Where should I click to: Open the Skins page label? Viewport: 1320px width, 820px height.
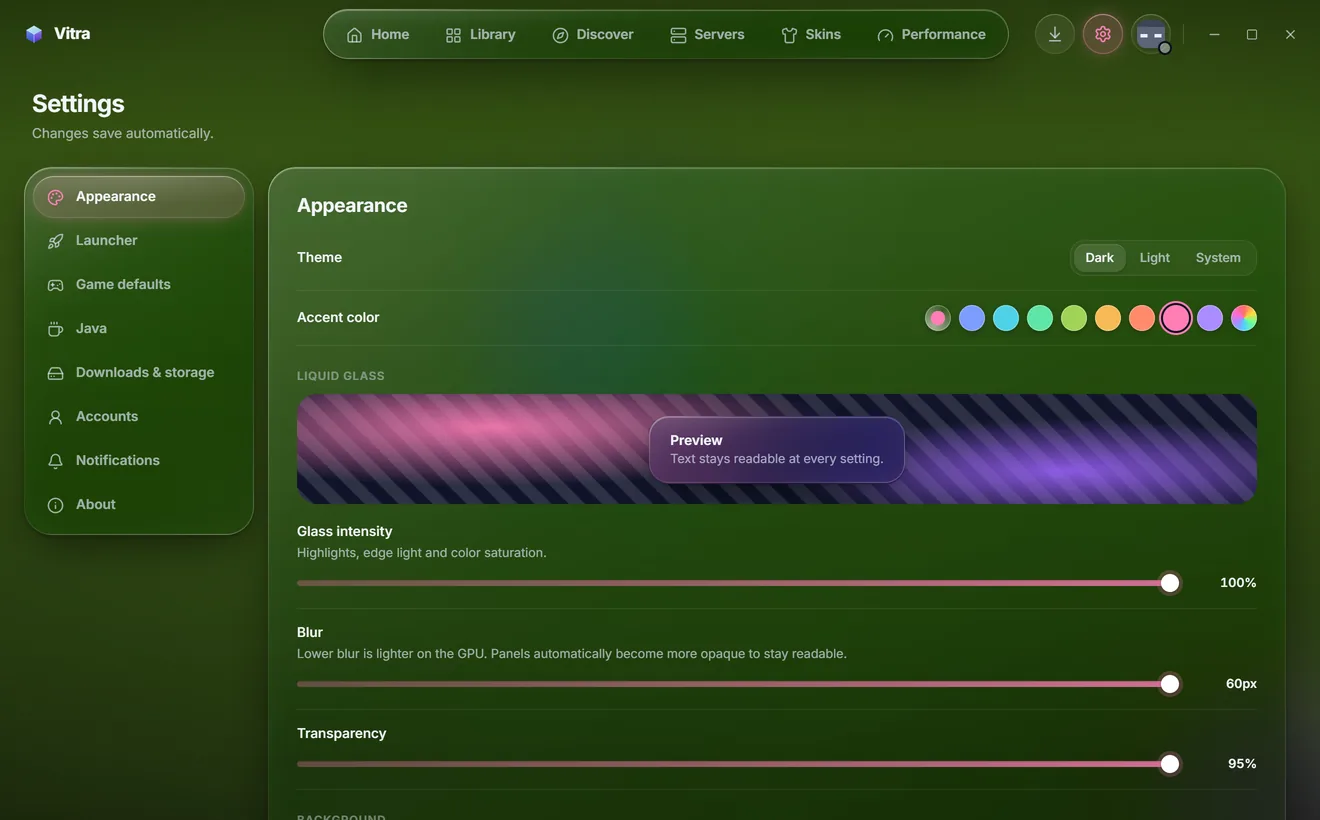[823, 34]
